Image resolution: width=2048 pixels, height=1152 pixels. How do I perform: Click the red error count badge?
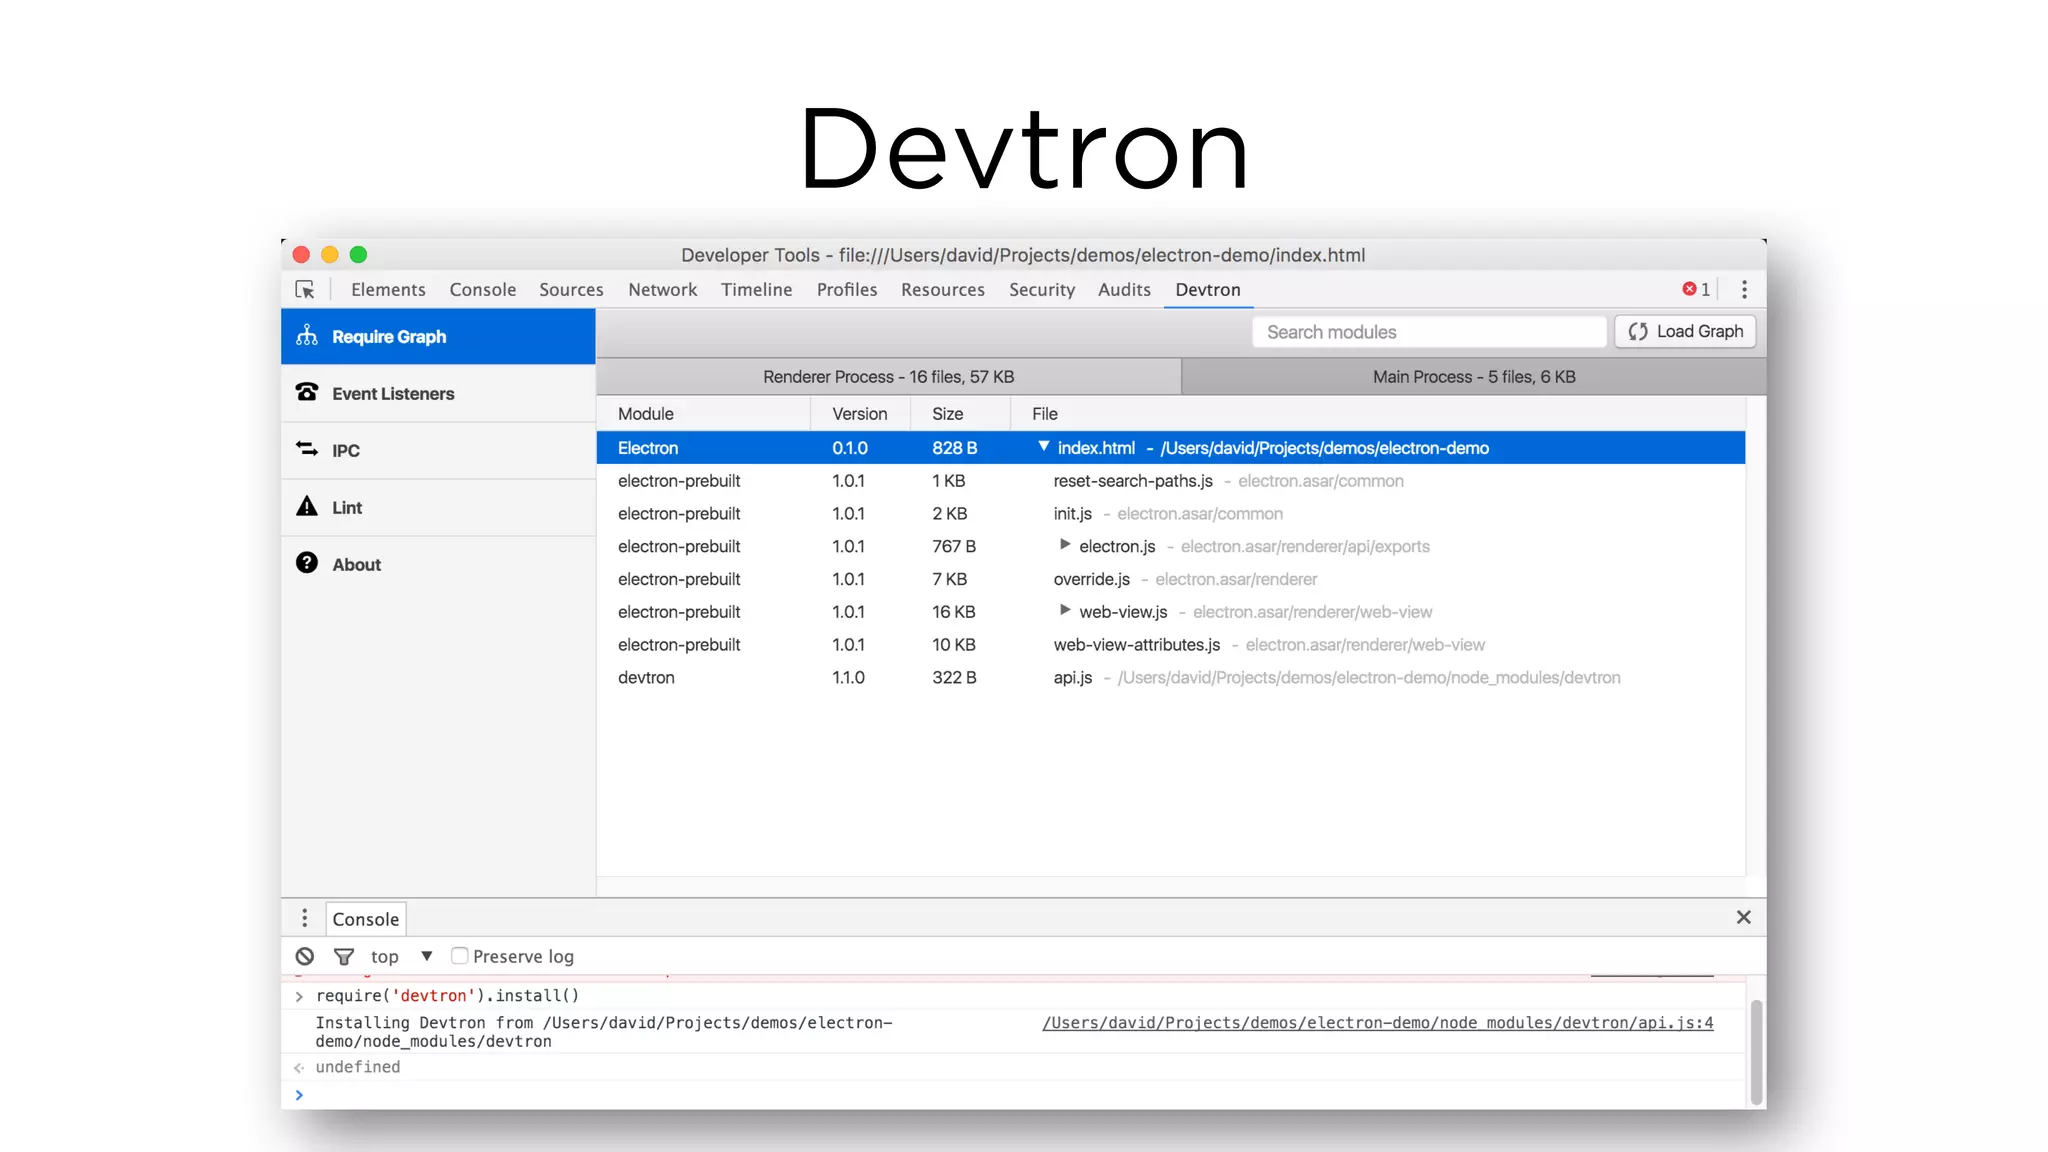click(x=1696, y=289)
